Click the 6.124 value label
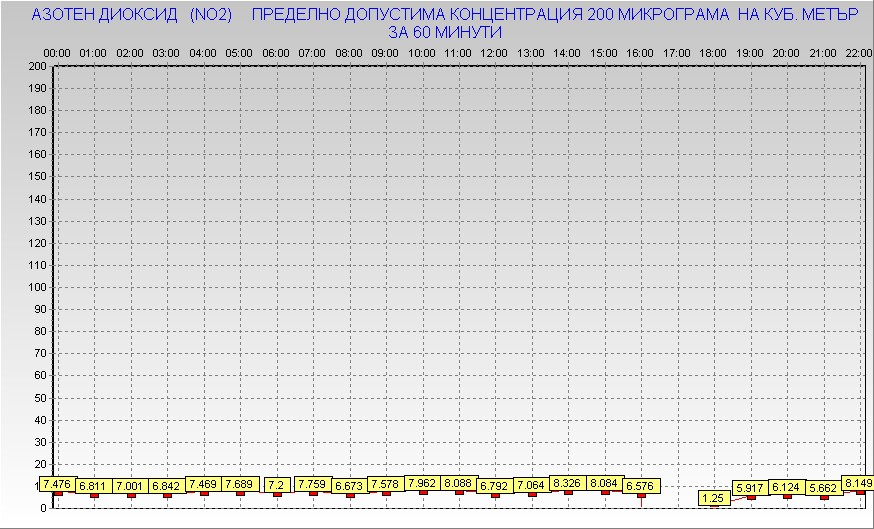The height and width of the screenshot is (529, 874). click(787, 487)
